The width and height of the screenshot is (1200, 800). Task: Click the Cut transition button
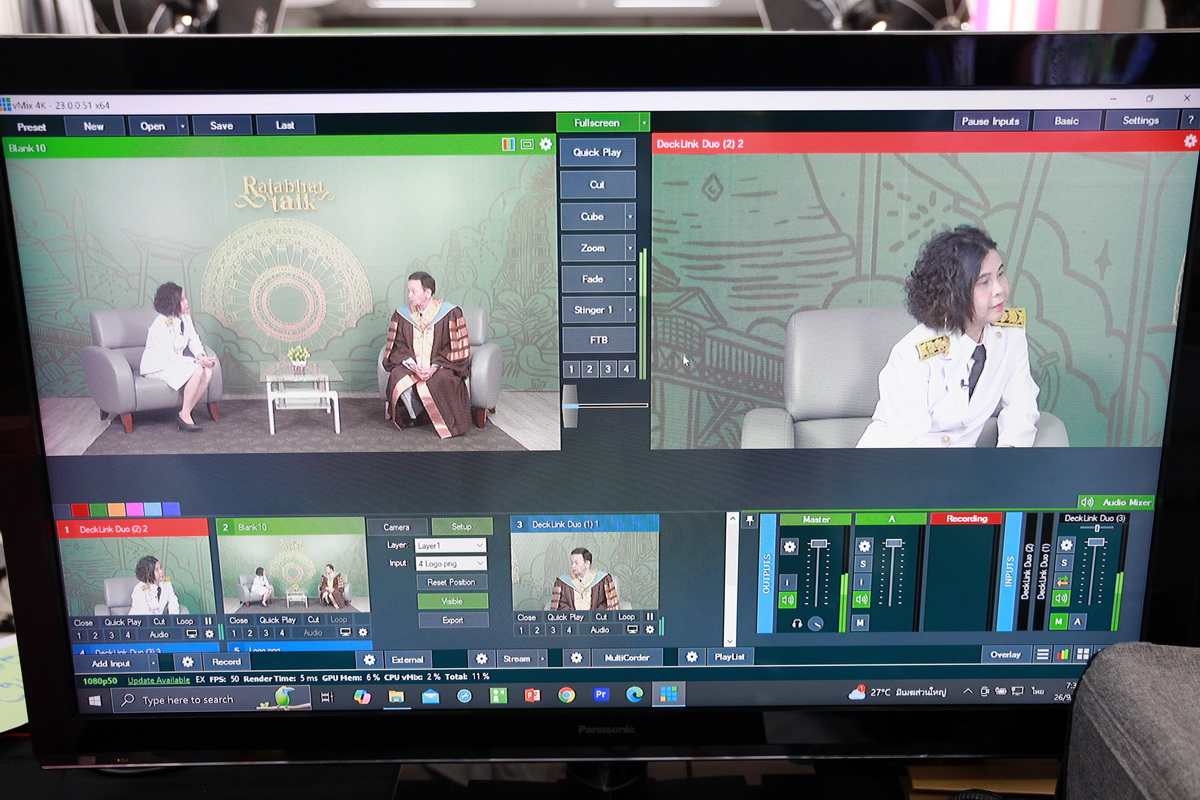point(597,184)
